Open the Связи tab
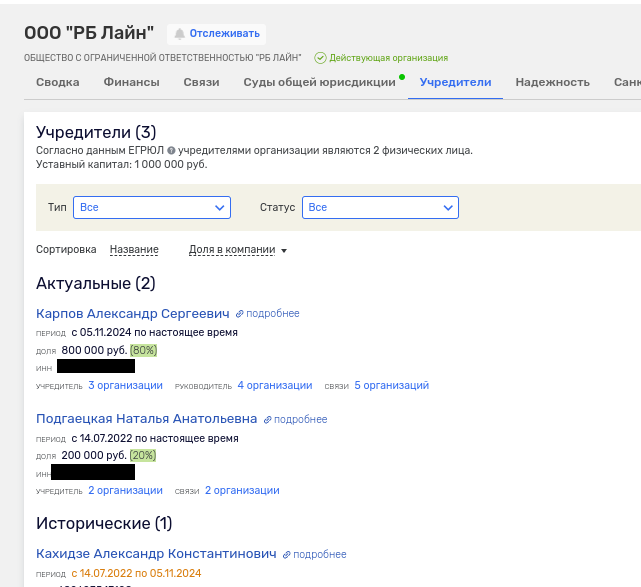 [x=201, y=82]
